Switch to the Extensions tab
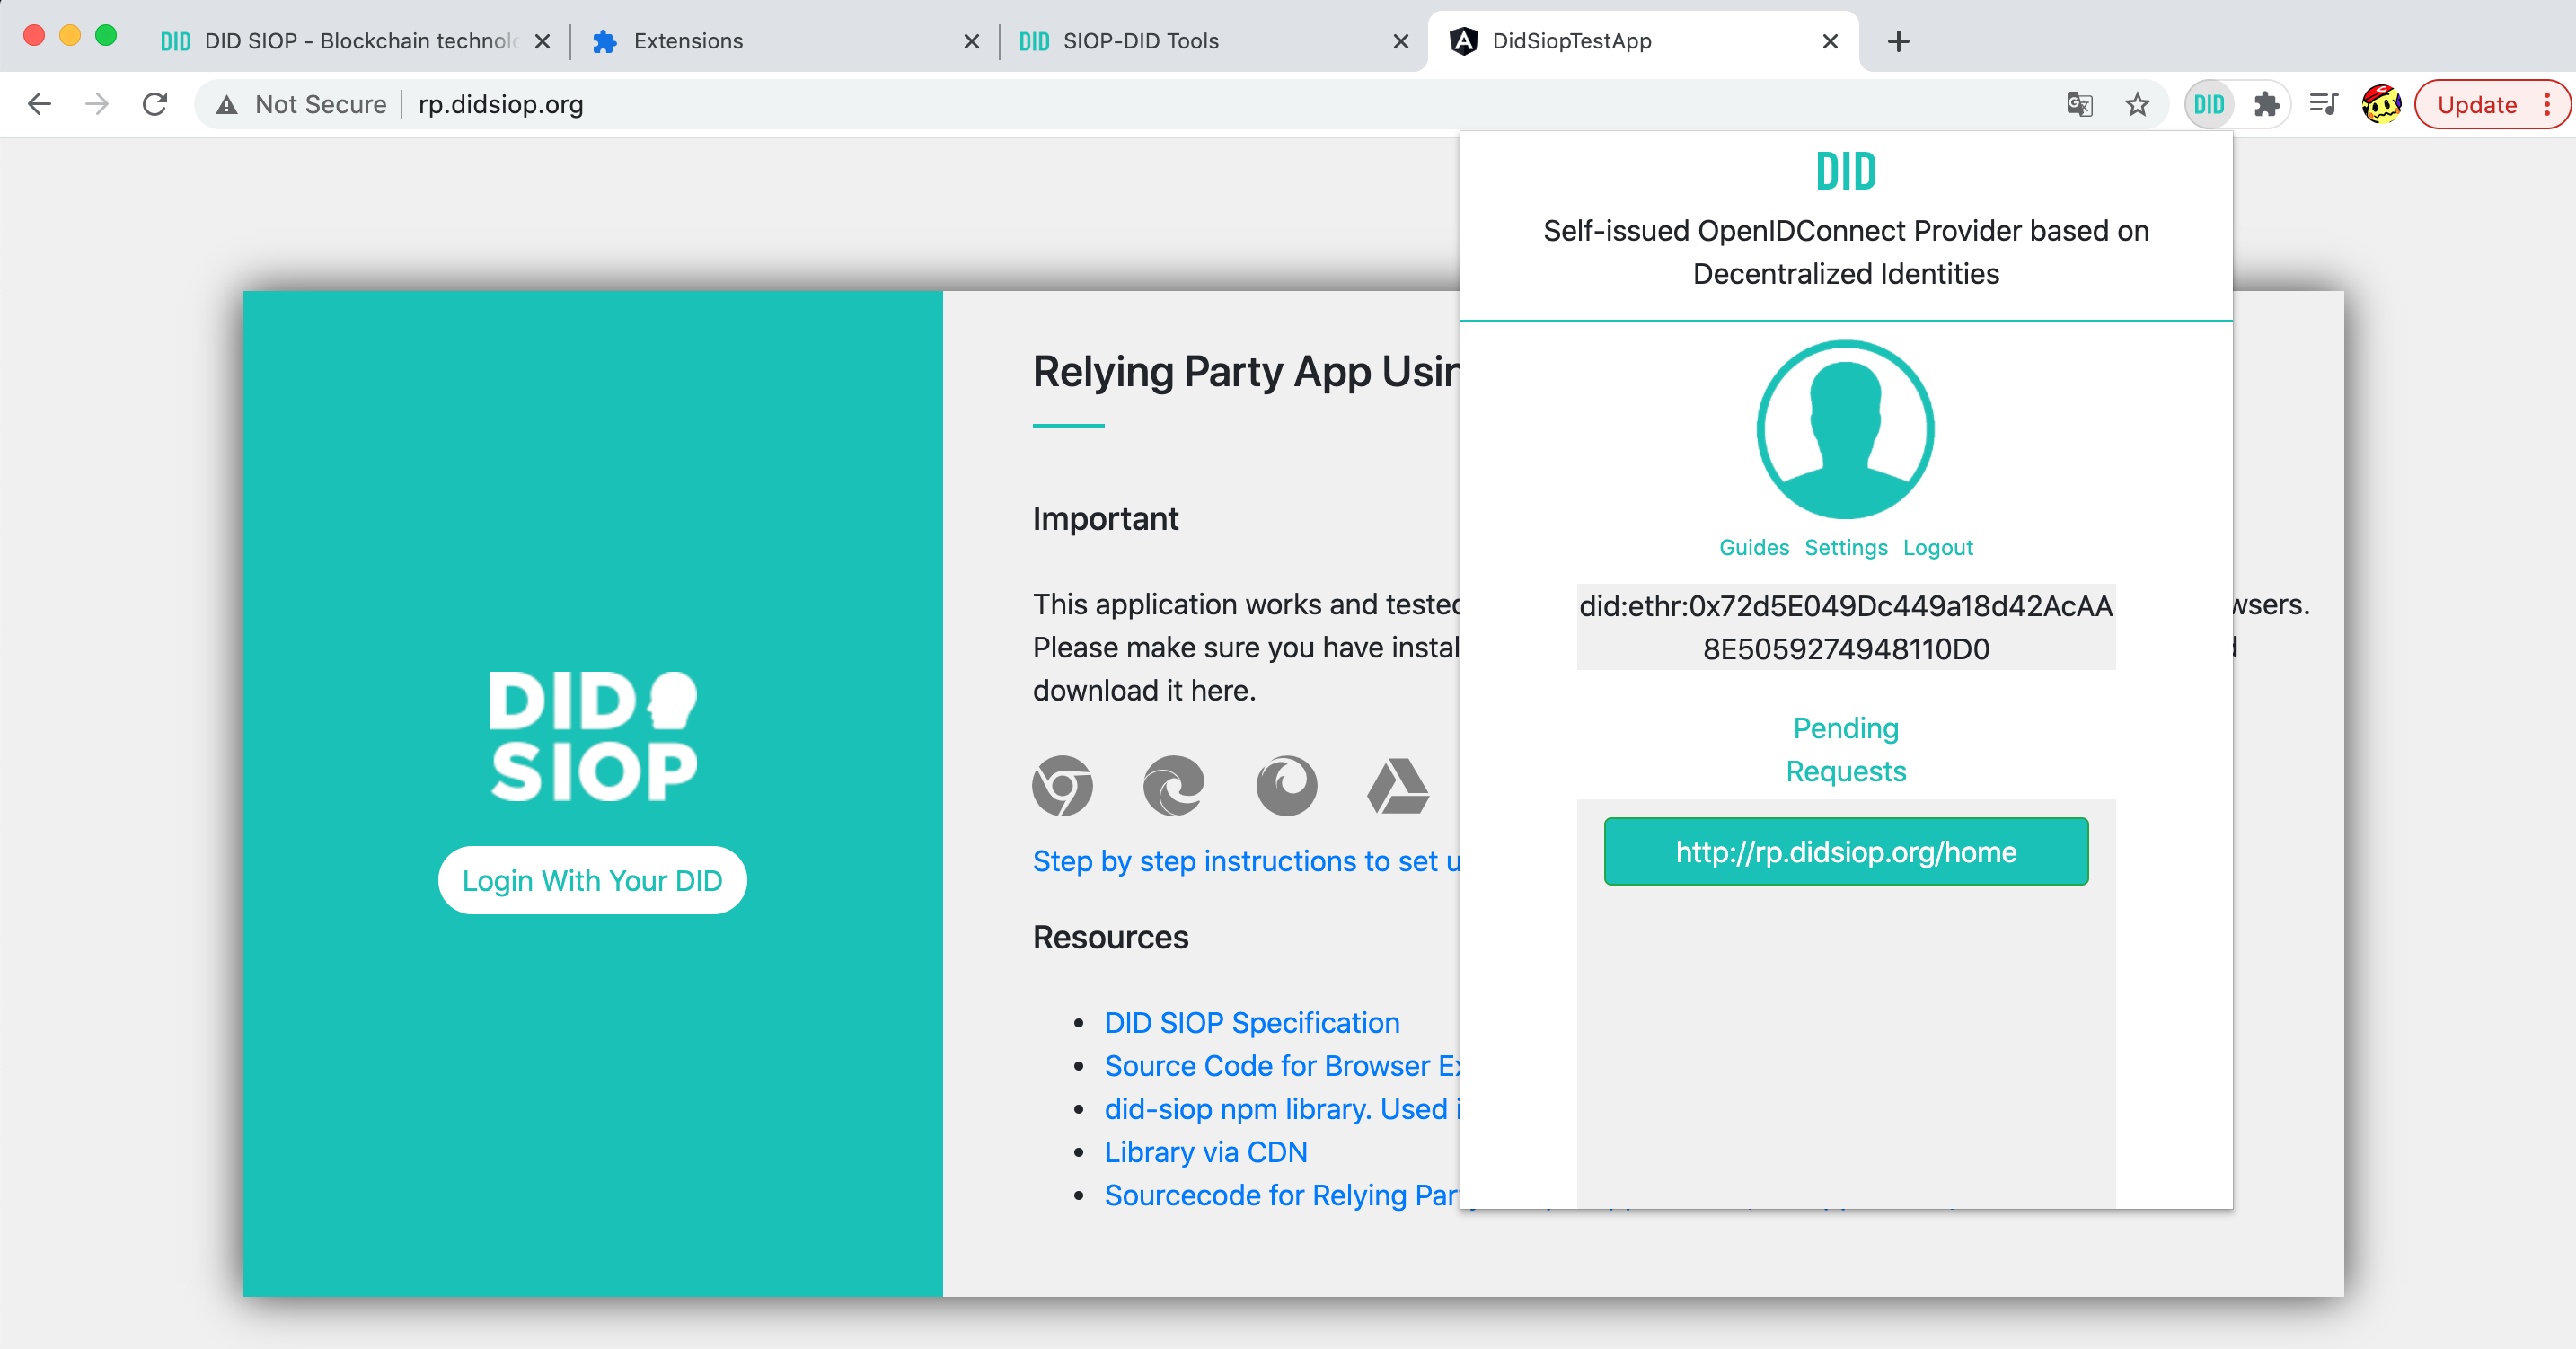 click(x=688, y=41)
